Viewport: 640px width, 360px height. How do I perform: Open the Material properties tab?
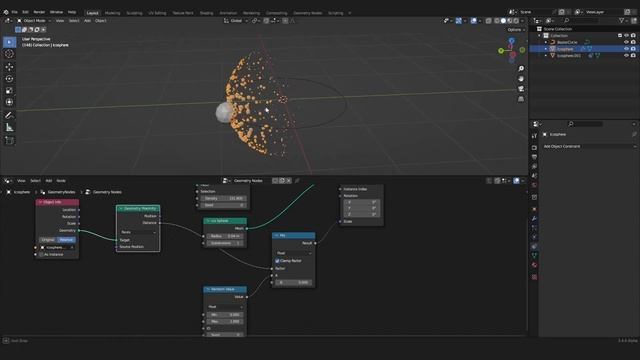534,265
